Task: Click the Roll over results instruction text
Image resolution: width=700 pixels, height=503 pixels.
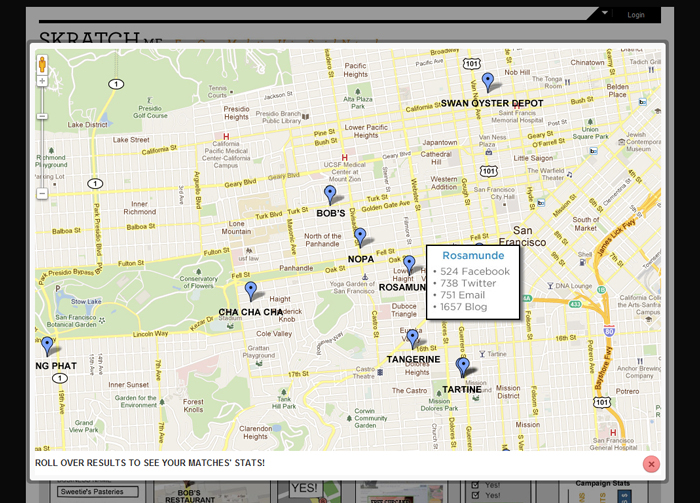Action: 150,463
